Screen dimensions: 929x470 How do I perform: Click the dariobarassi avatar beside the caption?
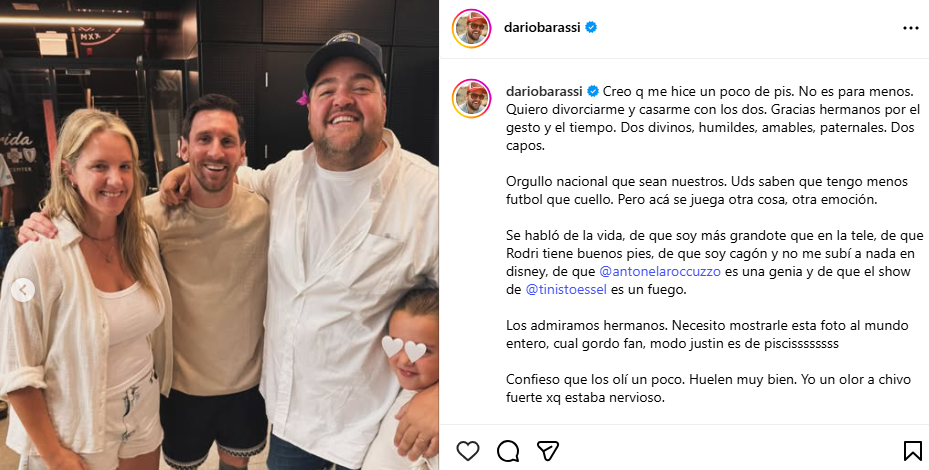click(472, 98)
